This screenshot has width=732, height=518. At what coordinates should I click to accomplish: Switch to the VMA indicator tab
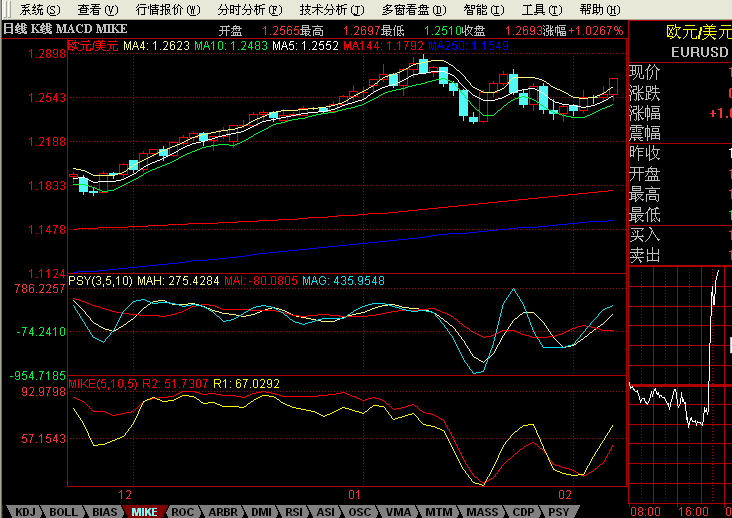click(x=398, y=512)
